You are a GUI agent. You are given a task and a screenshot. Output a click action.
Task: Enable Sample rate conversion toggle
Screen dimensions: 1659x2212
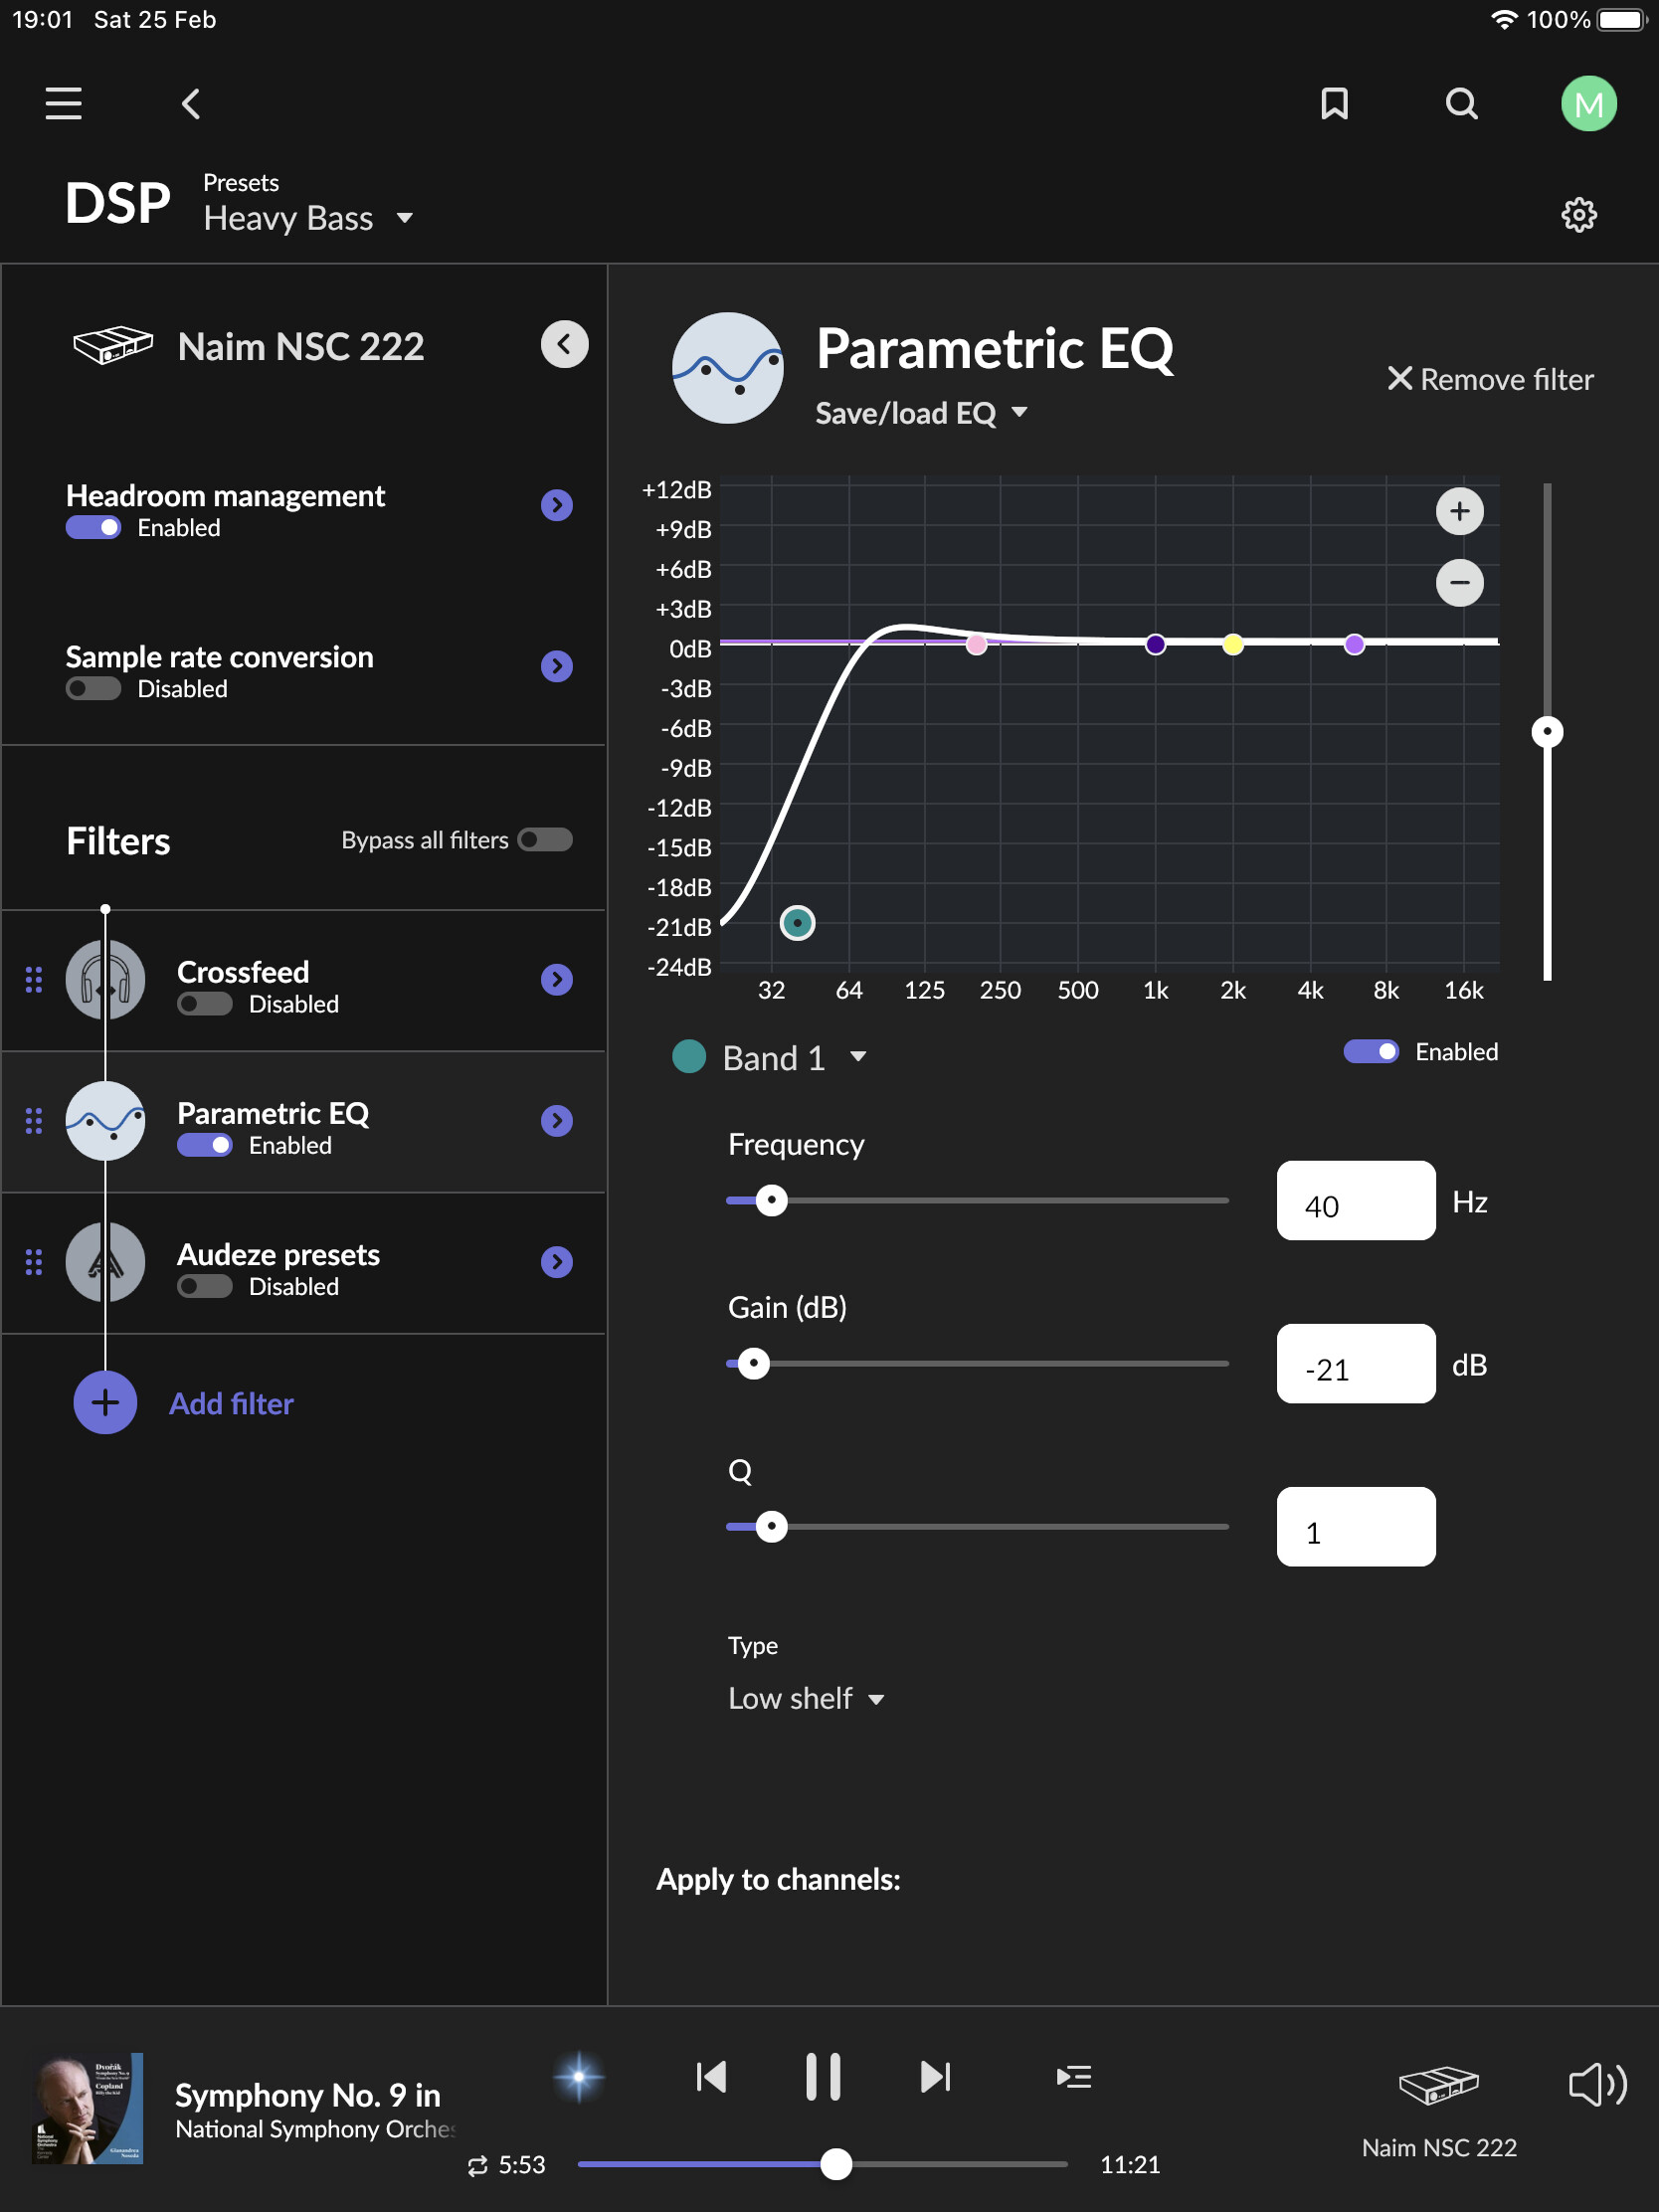click(x=93, y=689)
